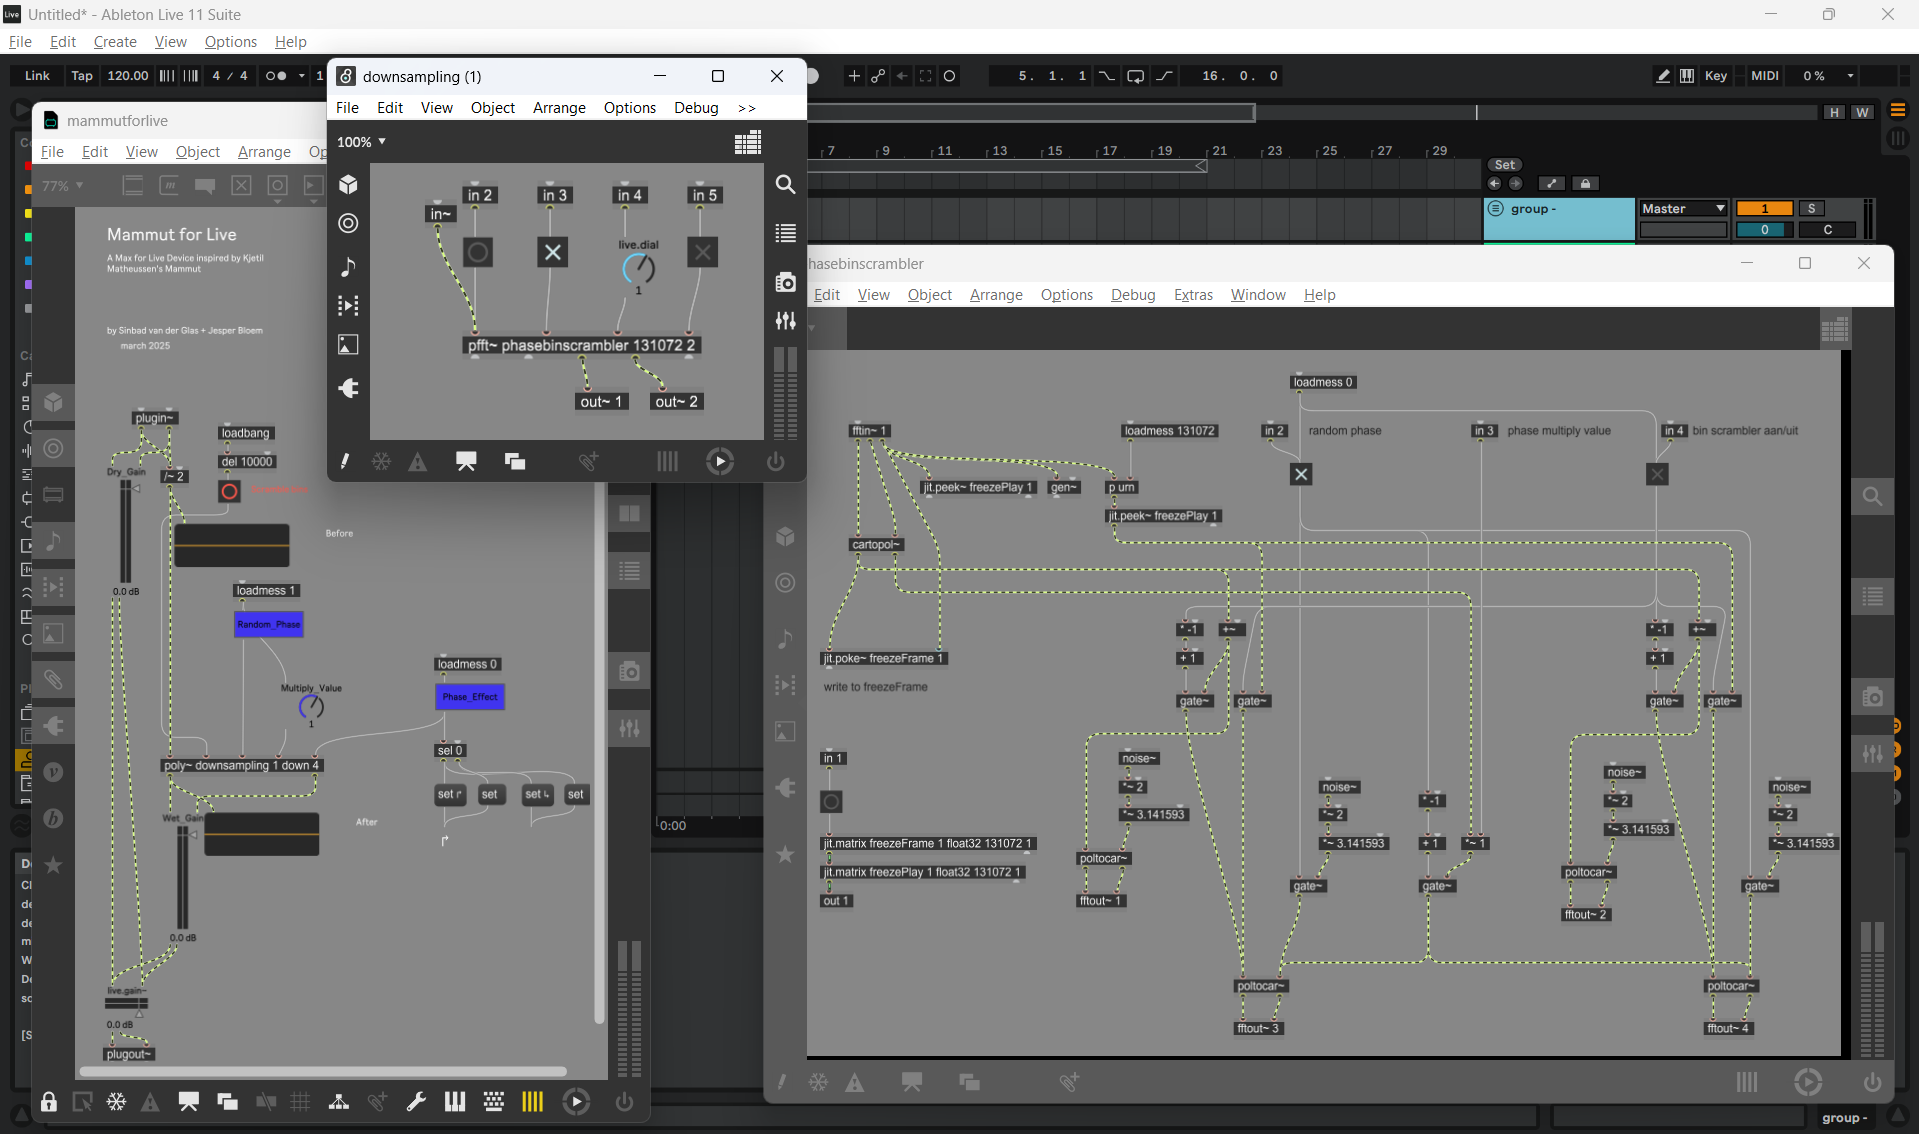Toggle the loop switch in Ableton transport
Image resolution: width=1919 pixels, height=1134 pixels.
[x=1135, y=76]
